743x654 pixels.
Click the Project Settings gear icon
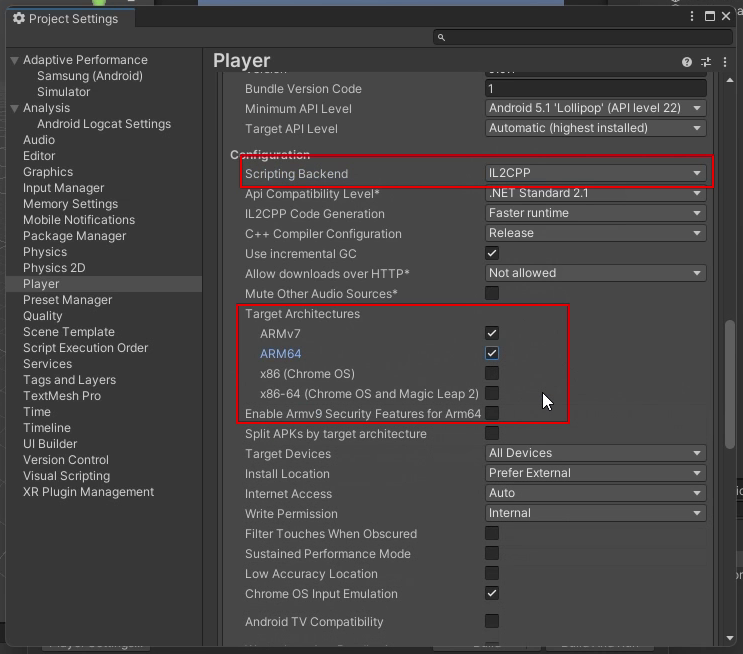pyautogui.click(x=18, y=18)
